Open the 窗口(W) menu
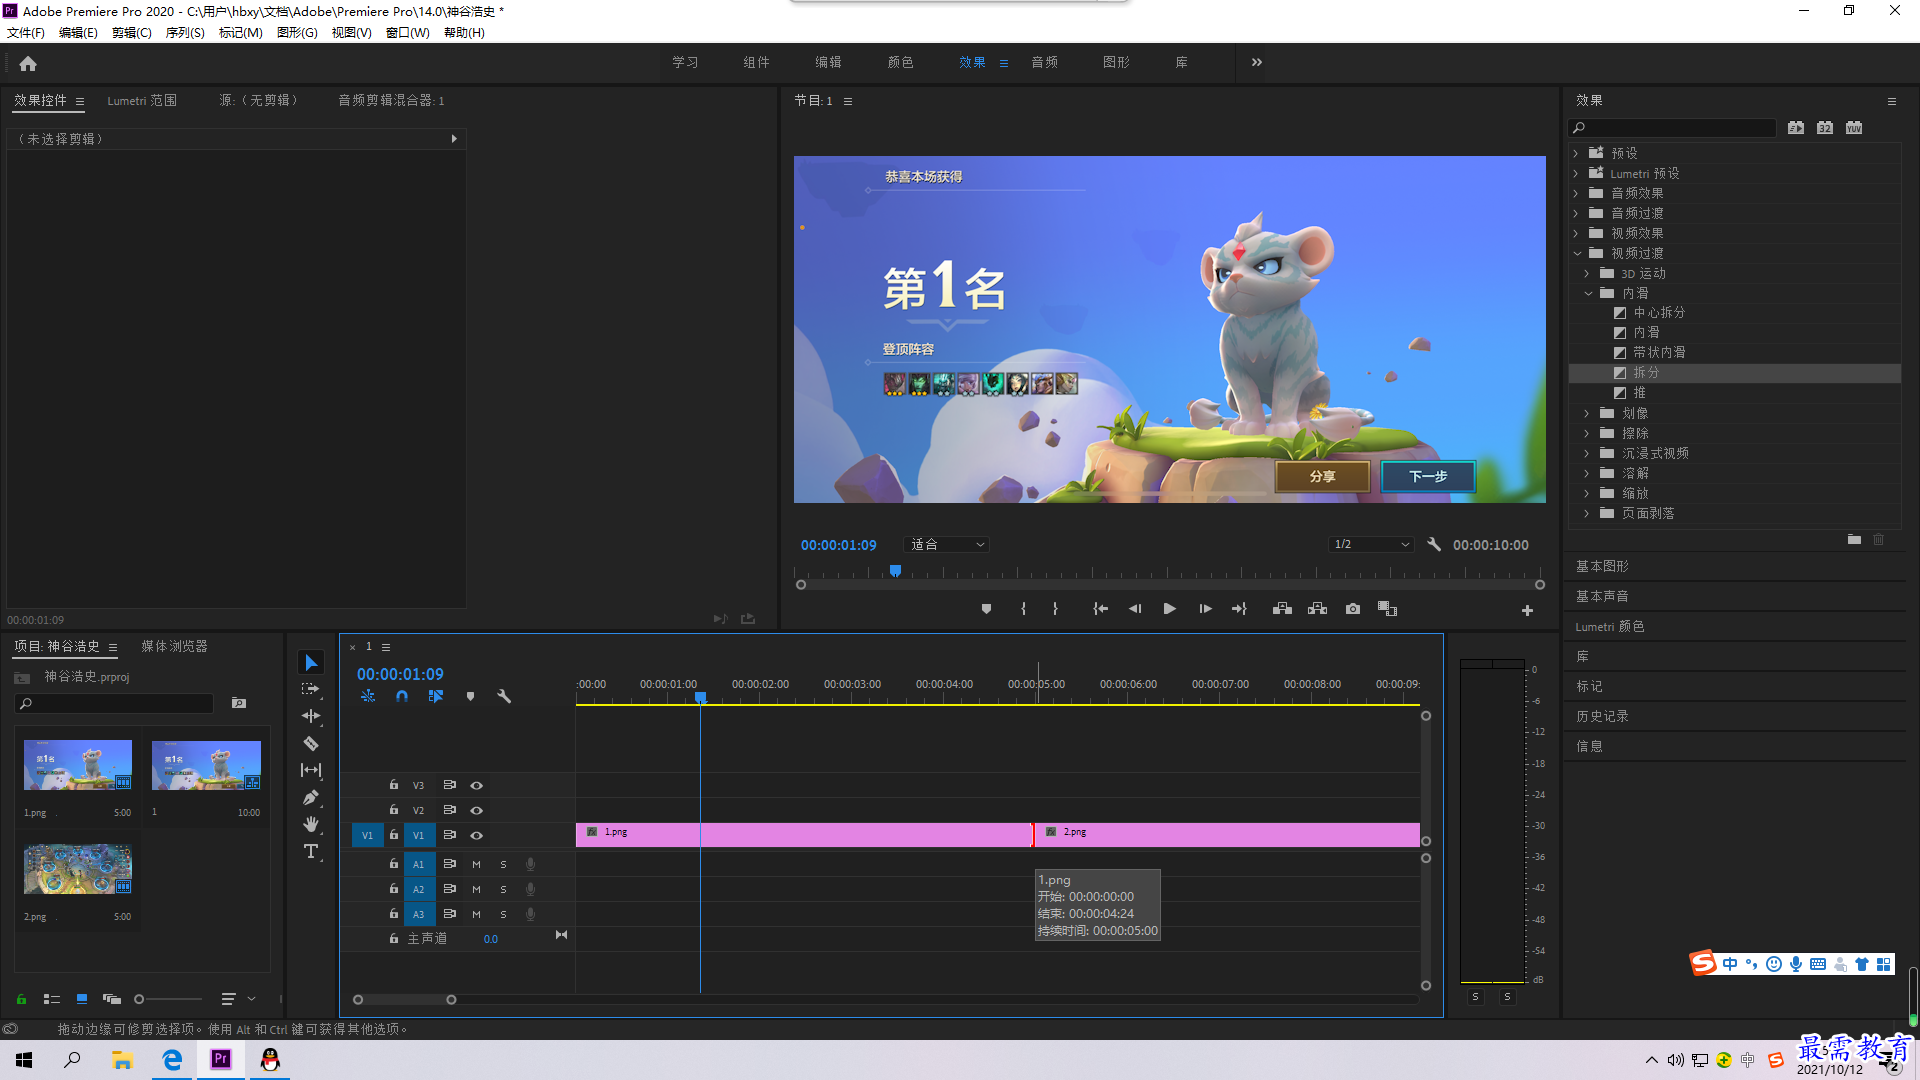This screenshot has width=1920, height=1080. point(407,33)
